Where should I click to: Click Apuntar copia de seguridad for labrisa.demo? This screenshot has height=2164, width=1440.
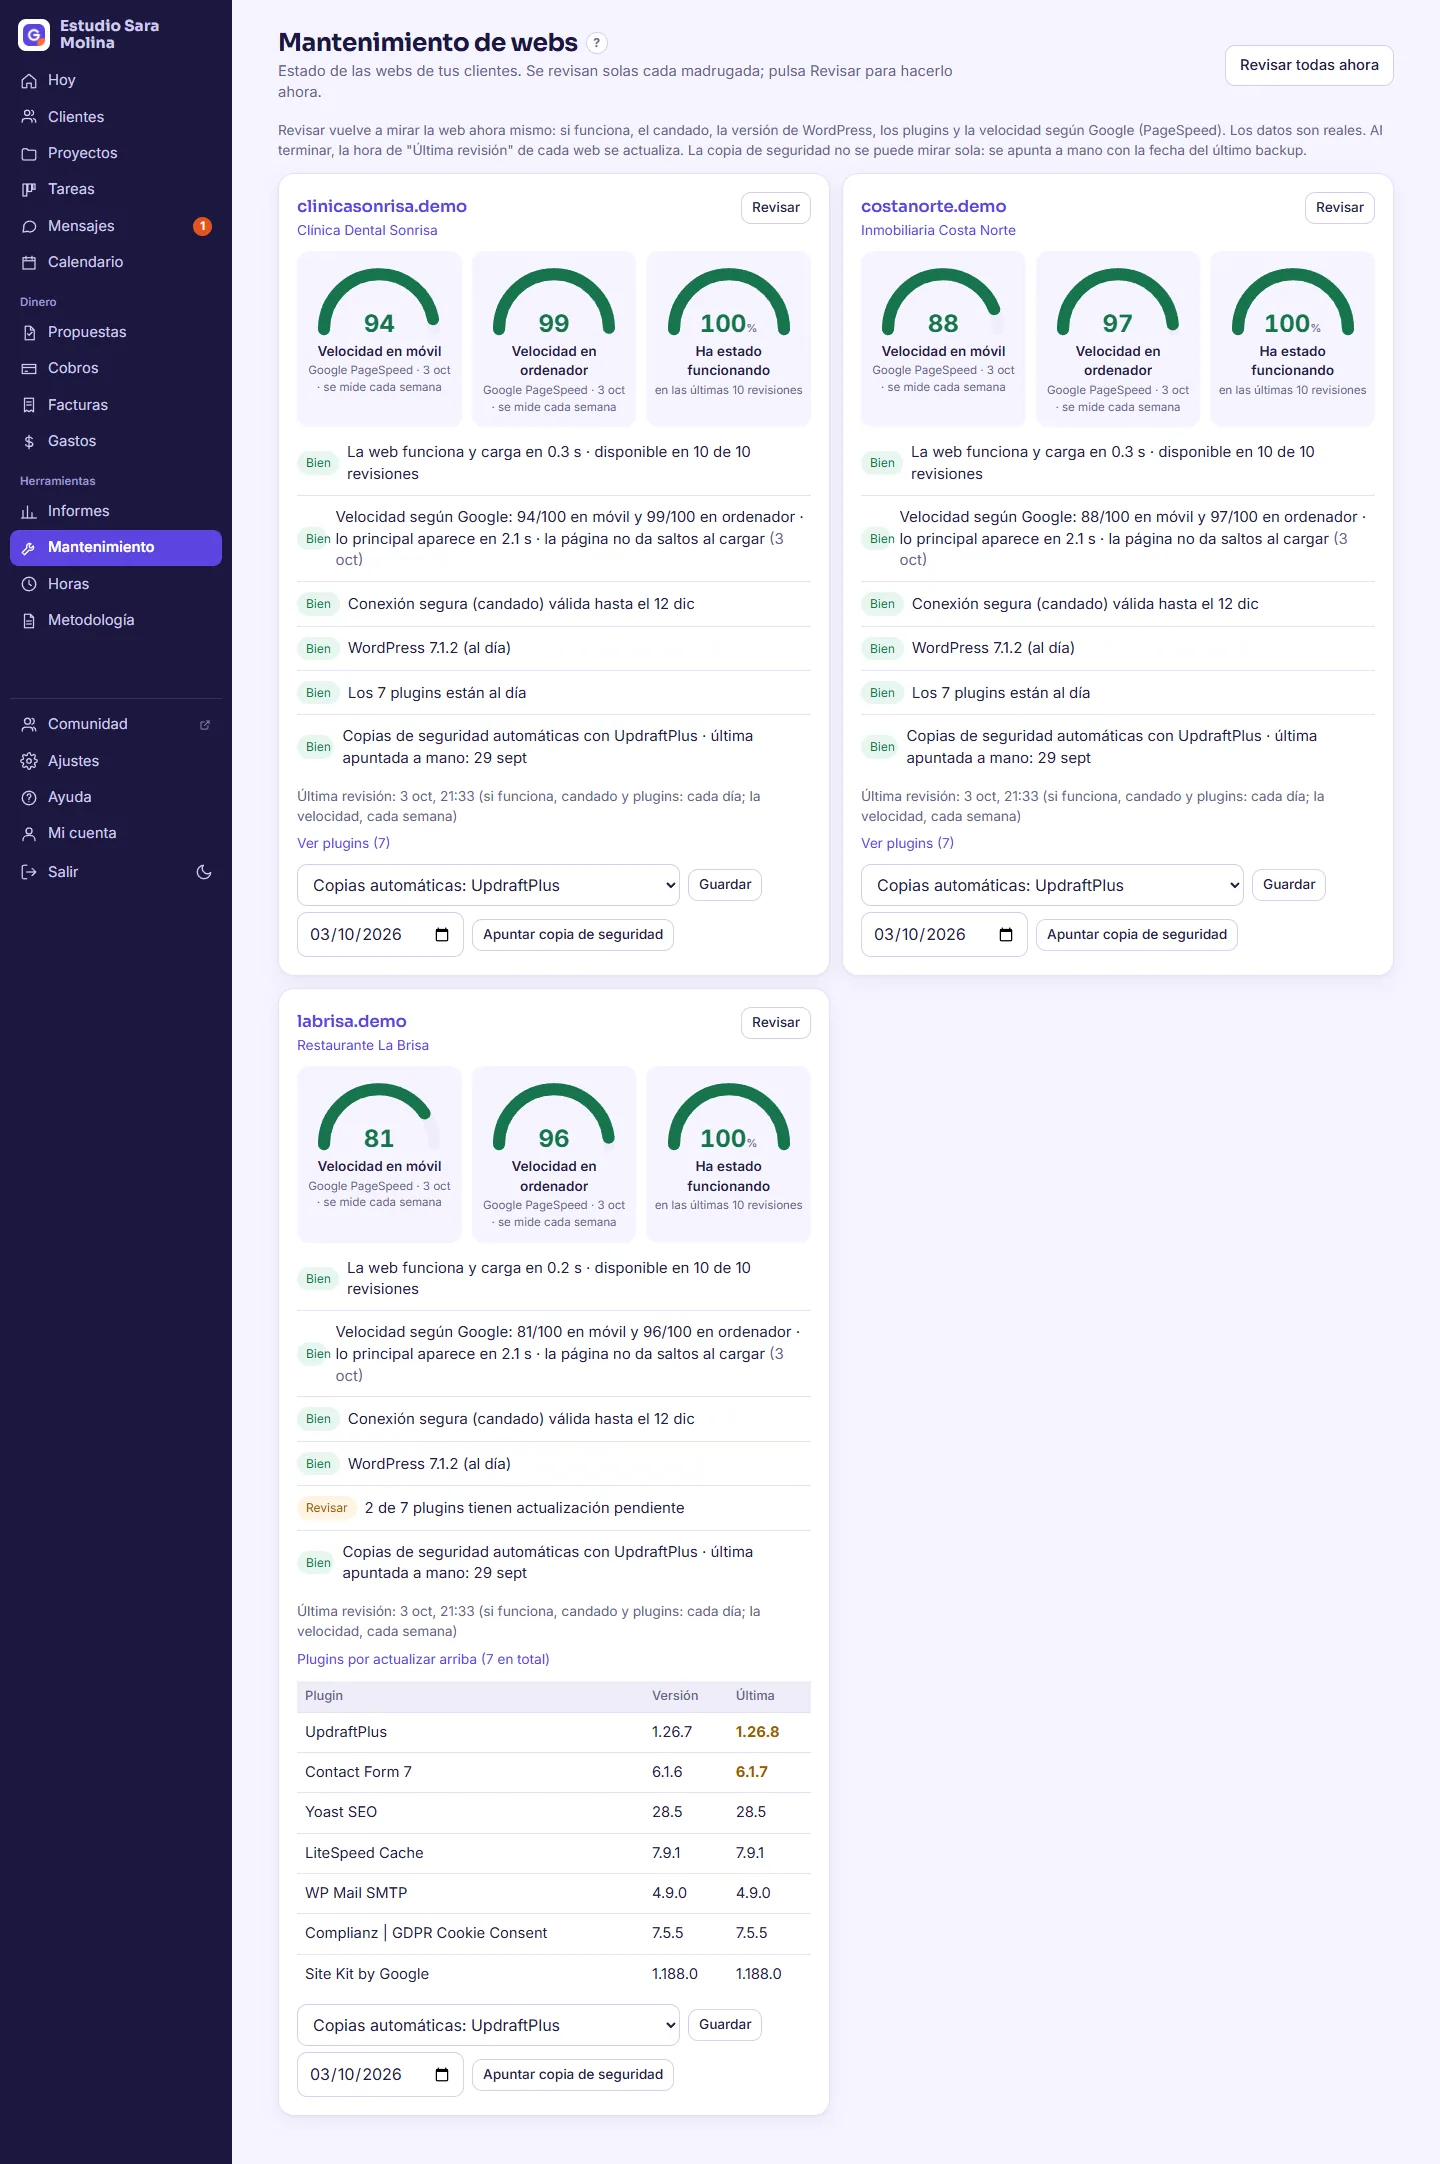tap(573, 2074)
